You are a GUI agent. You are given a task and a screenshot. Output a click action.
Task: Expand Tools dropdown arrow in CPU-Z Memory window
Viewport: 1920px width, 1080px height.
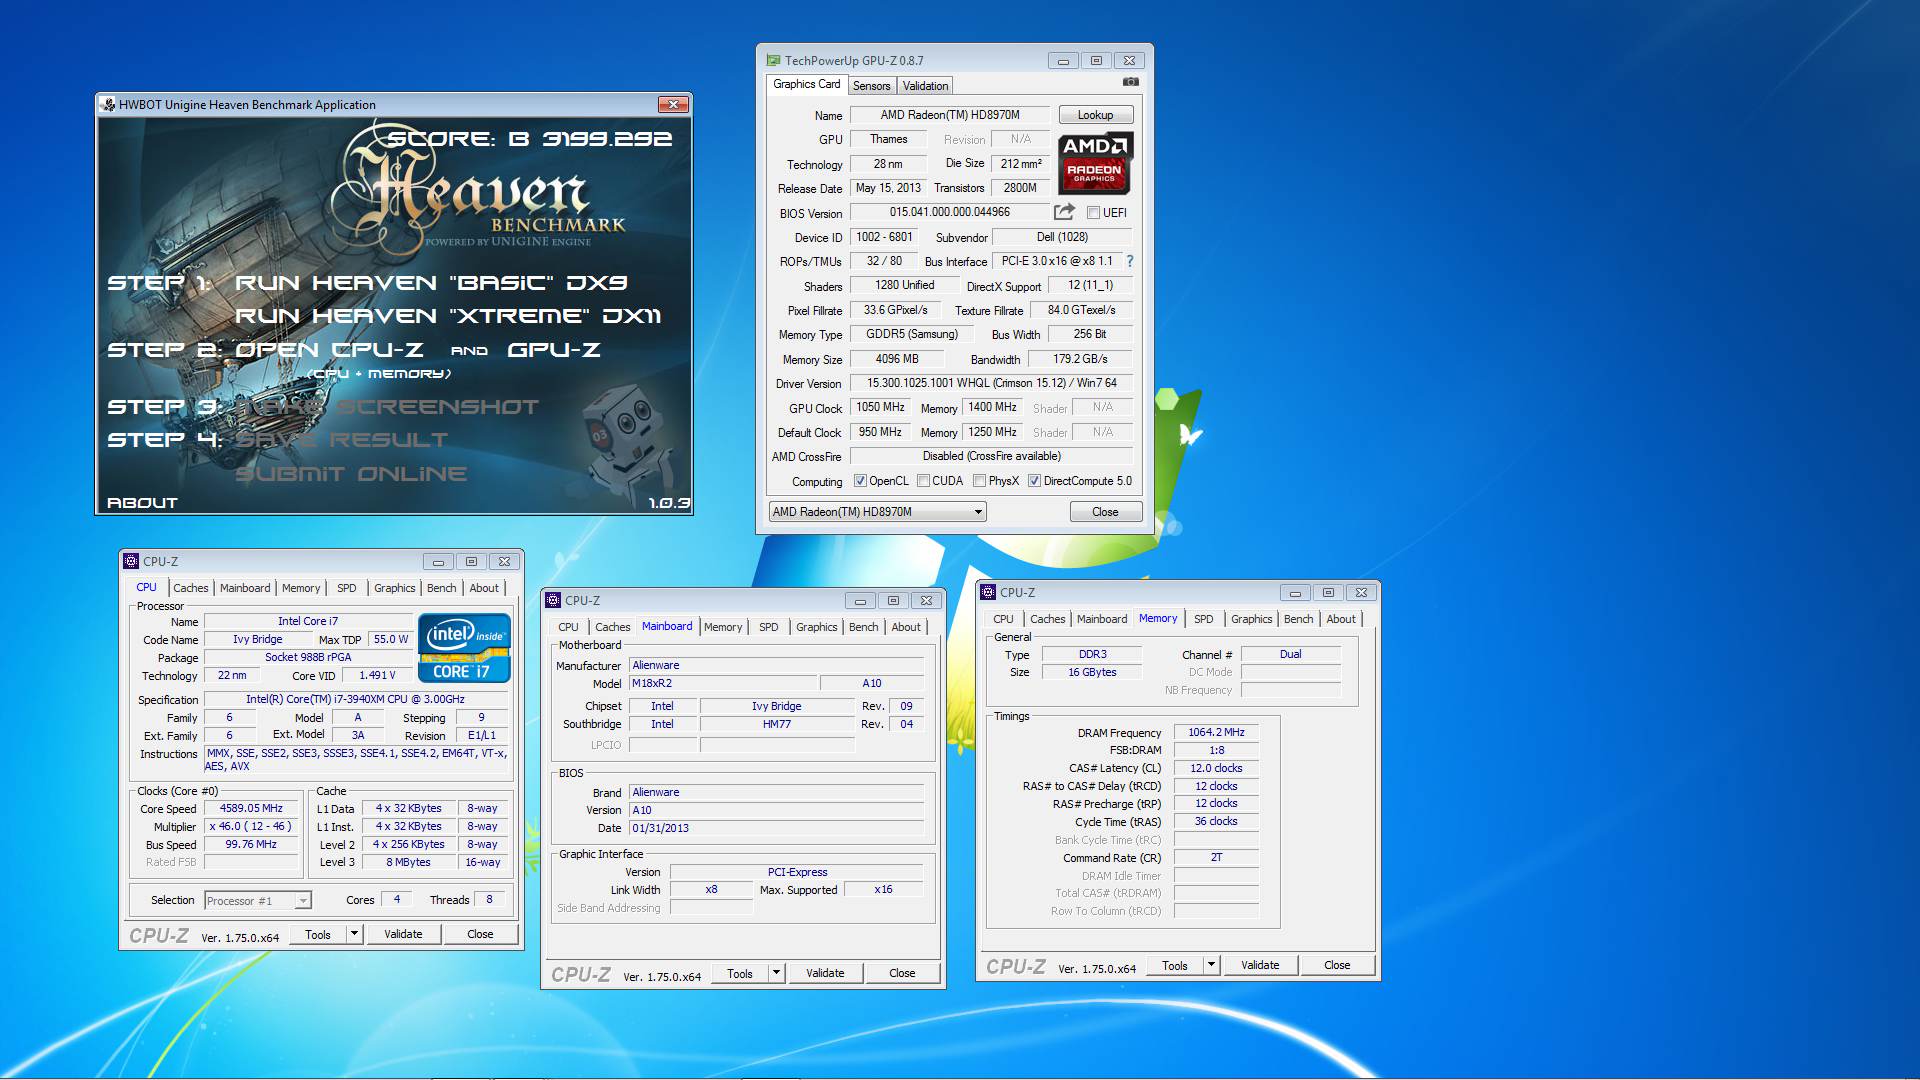[x=1211, y=965]
